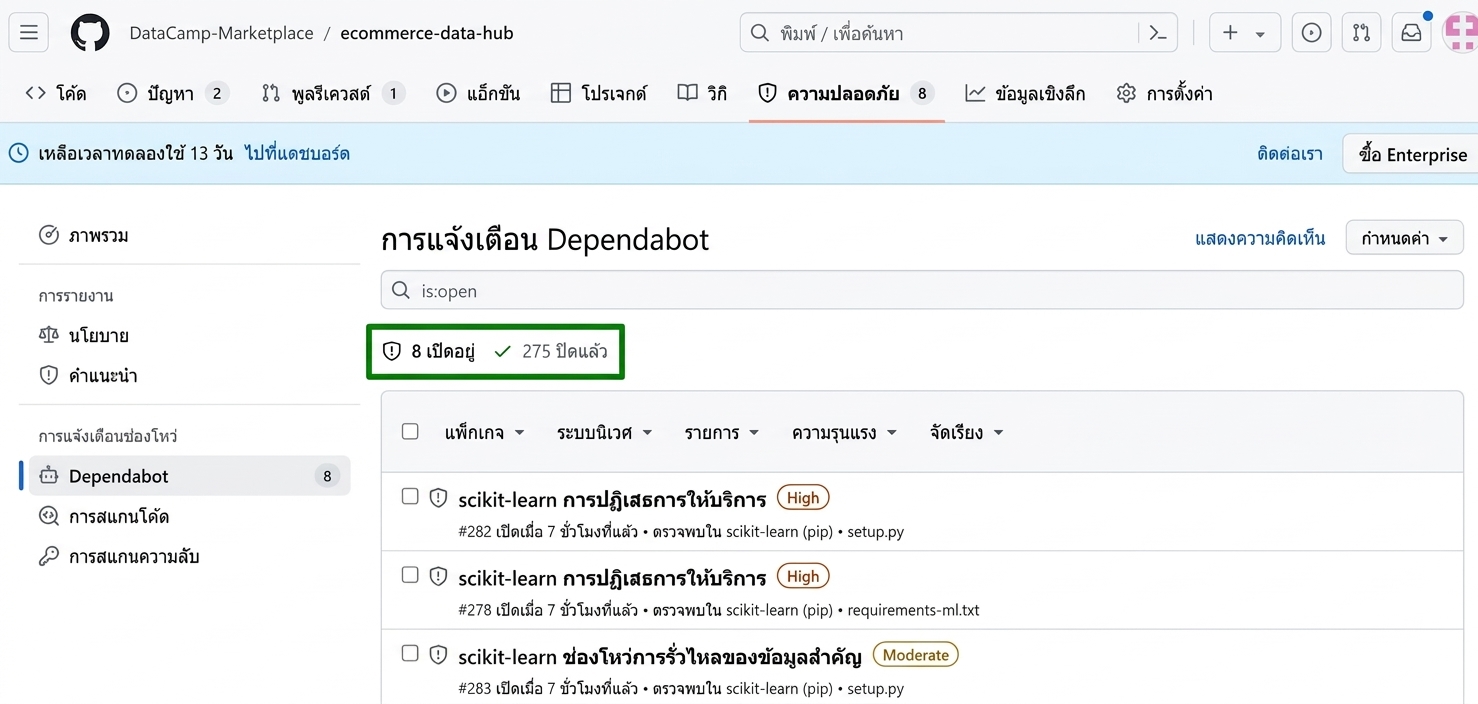
Task: Open the การตั้งค่า tab
Action: [x=1164, y=93]
